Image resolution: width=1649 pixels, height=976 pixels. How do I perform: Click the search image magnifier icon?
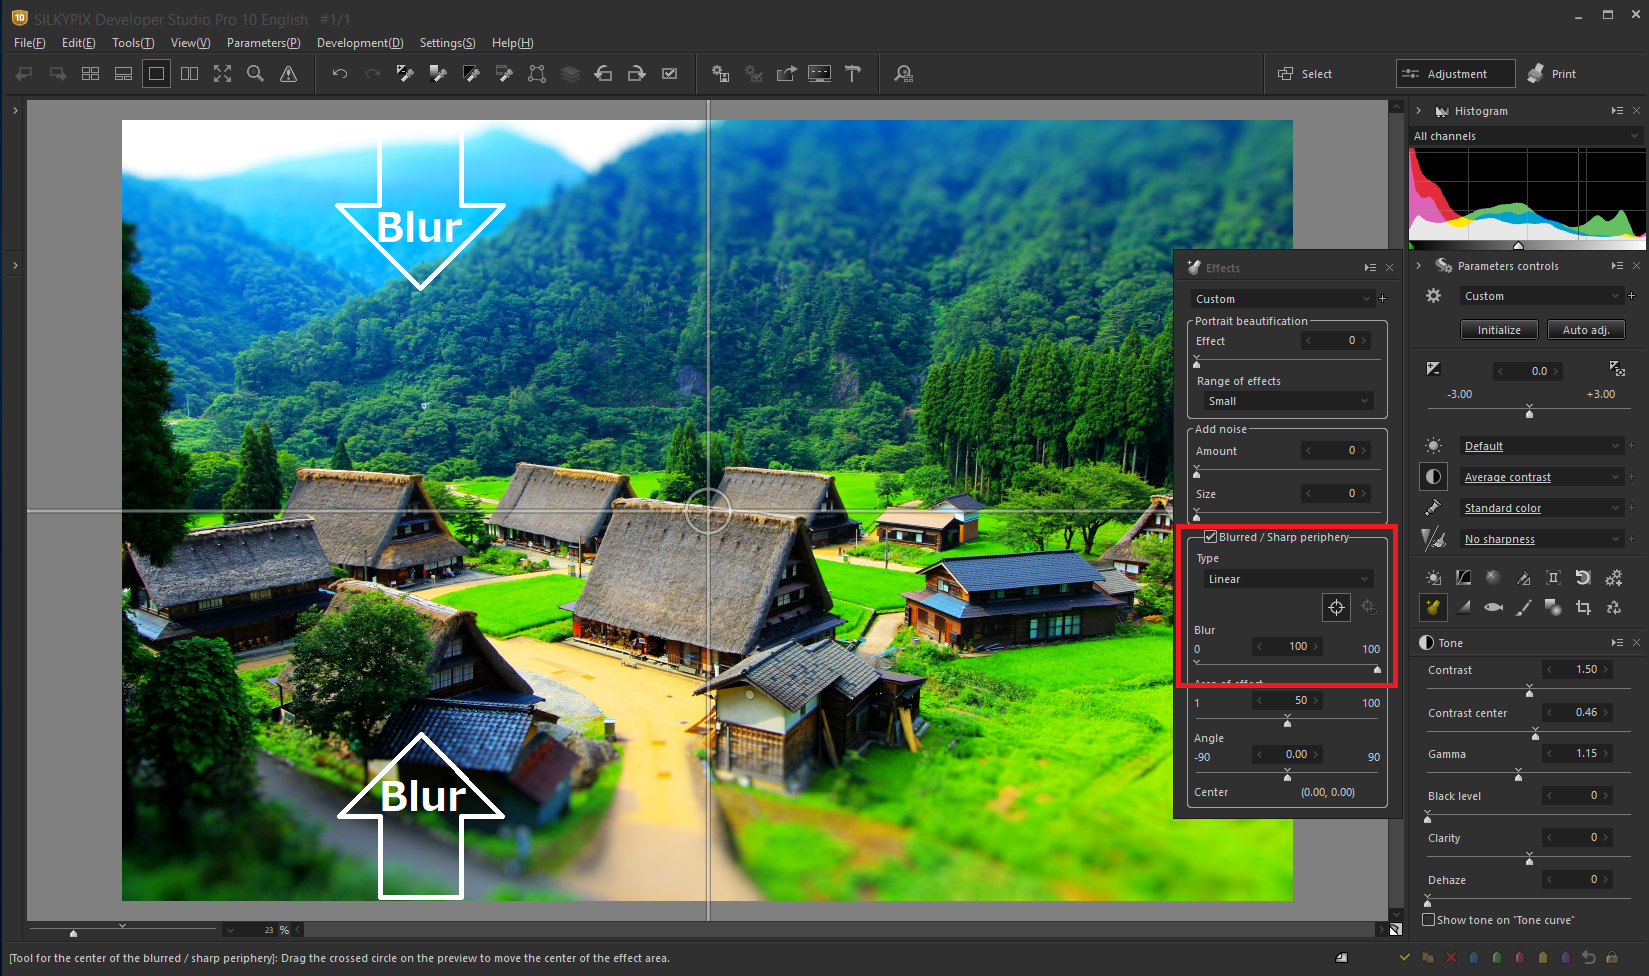pos(904,74)
